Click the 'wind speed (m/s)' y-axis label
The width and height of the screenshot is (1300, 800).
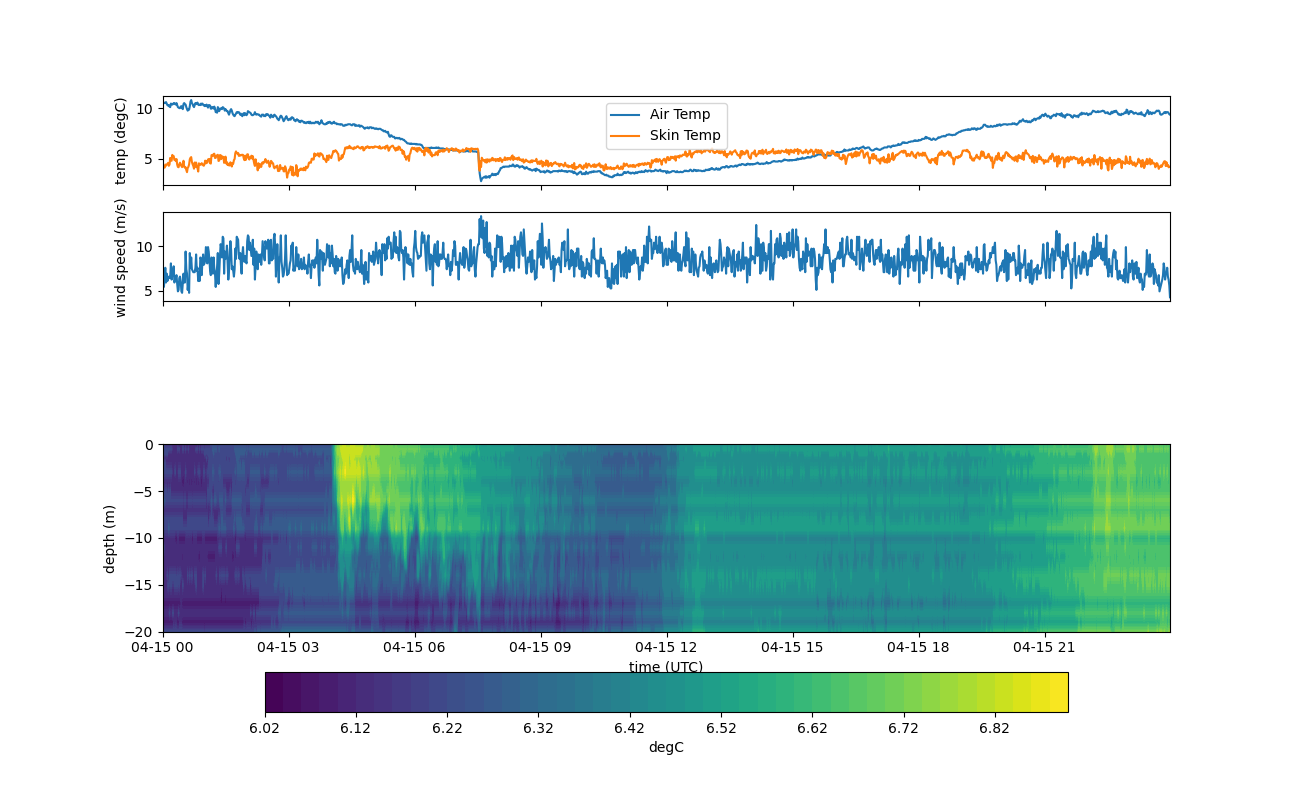point(121,257)
